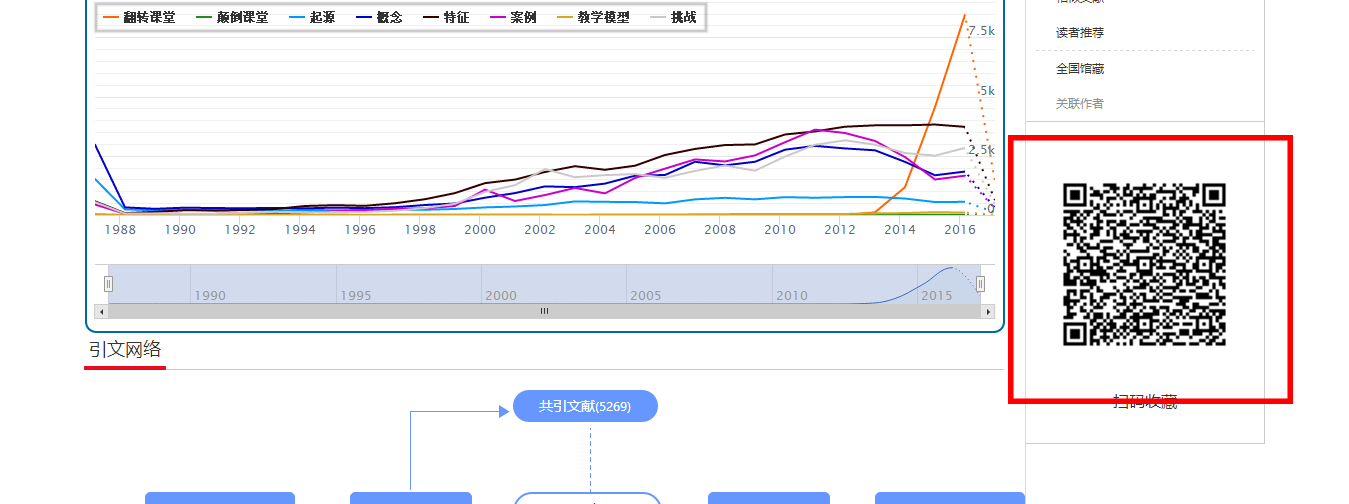Click the 2015 marker in the range navigator
Screen dimensions: 1349x504
point(937,296)
